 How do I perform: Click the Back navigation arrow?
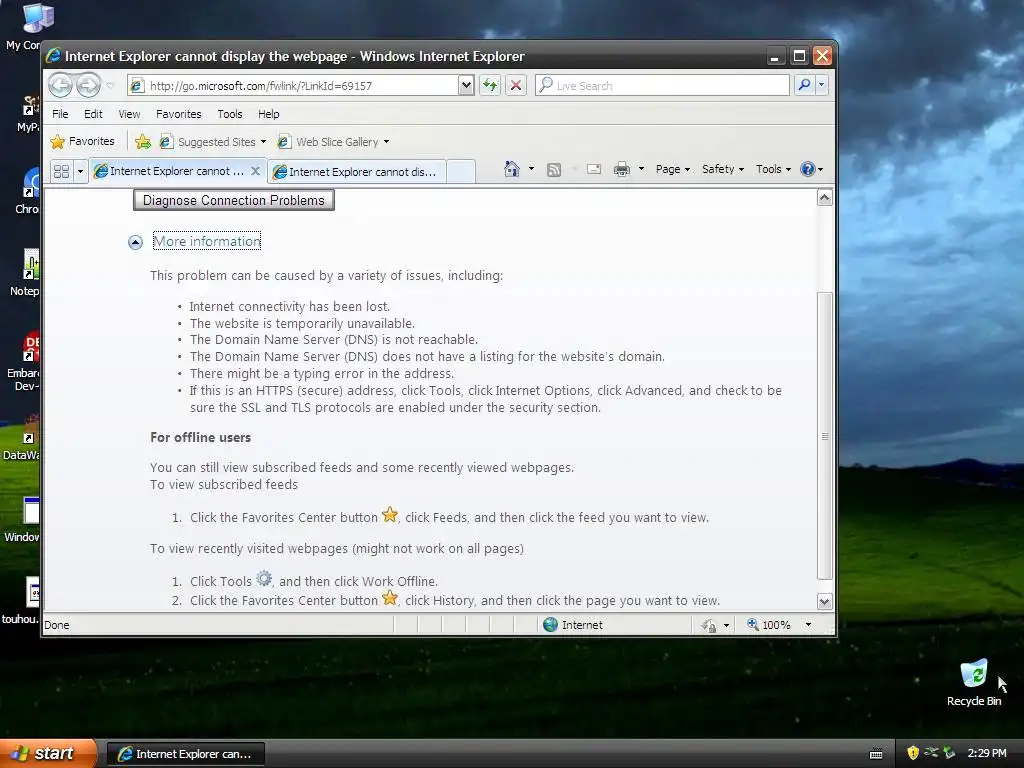[60, 85]
